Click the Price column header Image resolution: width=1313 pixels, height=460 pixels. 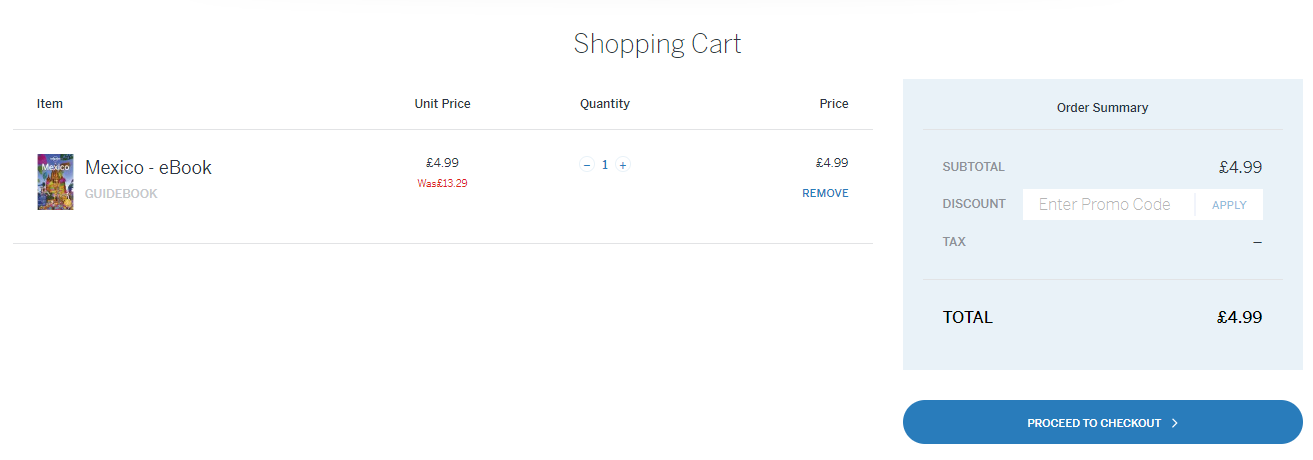[x=833, y=104]
